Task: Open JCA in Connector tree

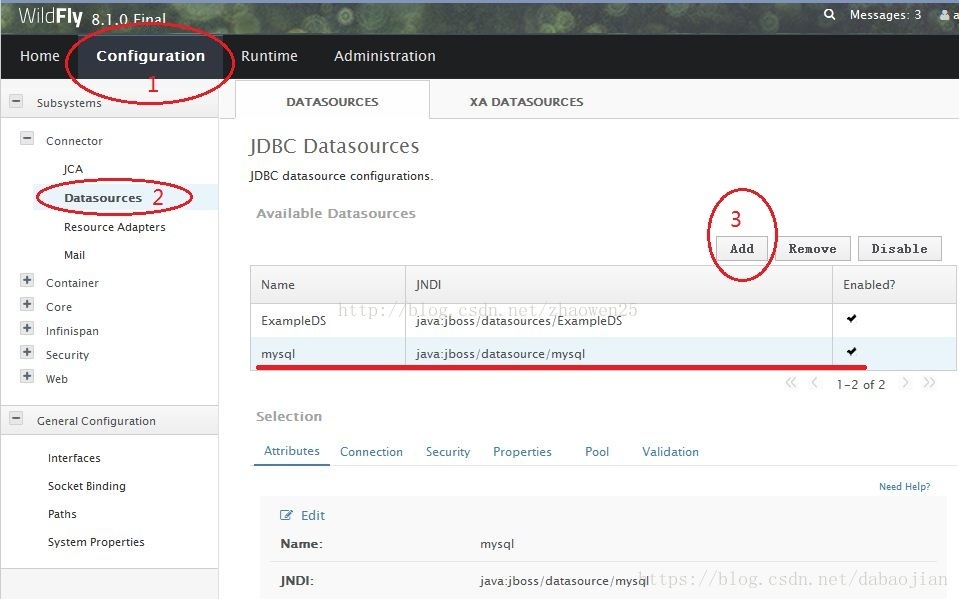Action: 73,169
